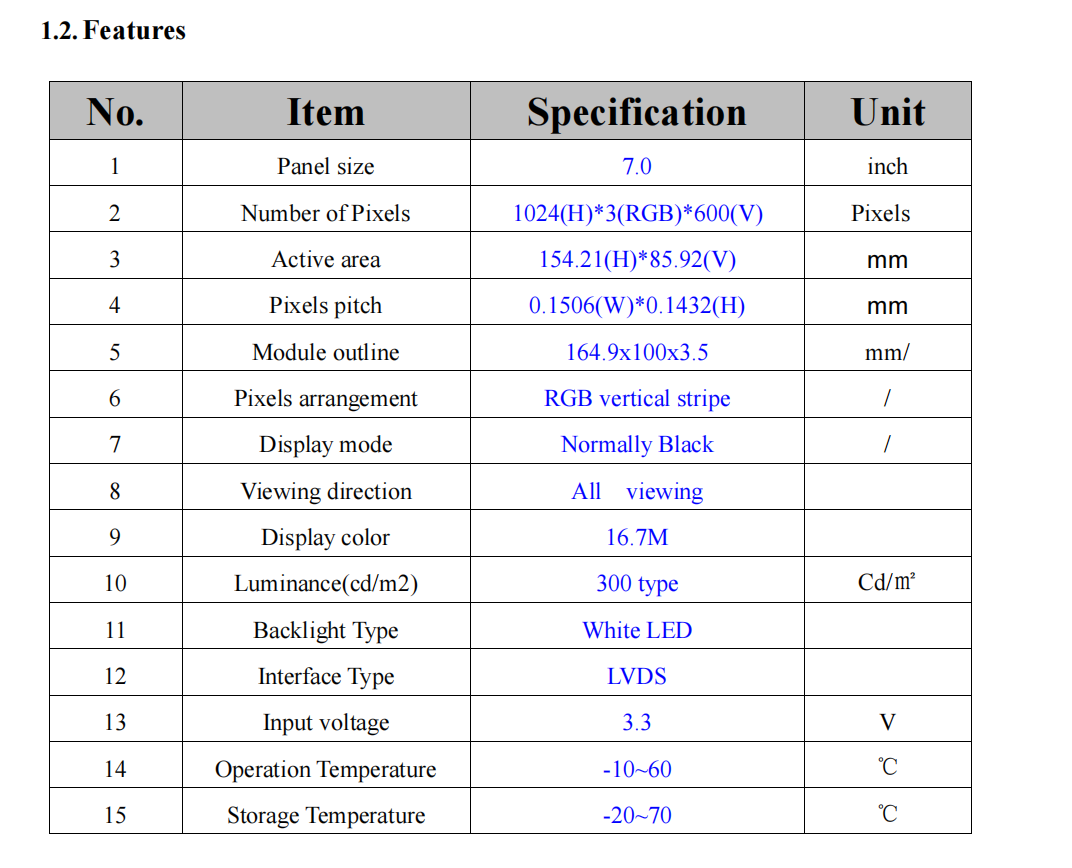This screenshot has height=868, width=1072.
Task: Click the "1.2. Features" section heading
Action: (x=113, y=31)
